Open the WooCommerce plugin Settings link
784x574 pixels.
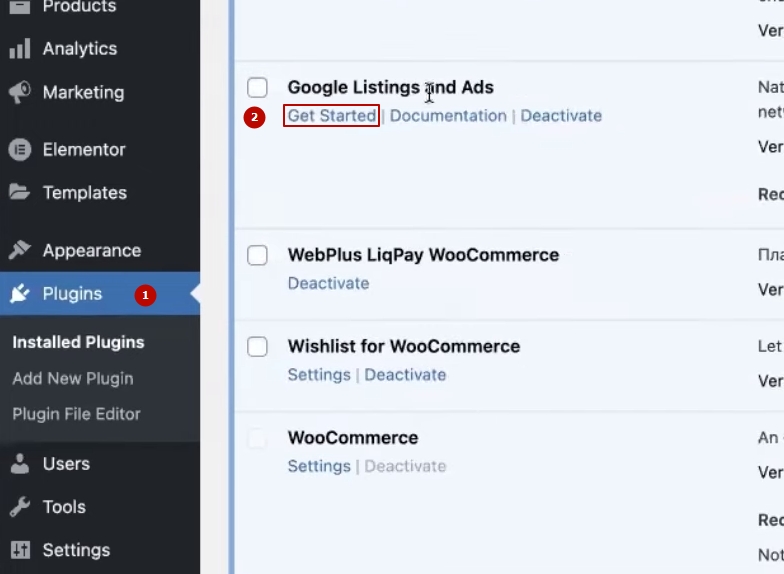[x=319, y=466]
